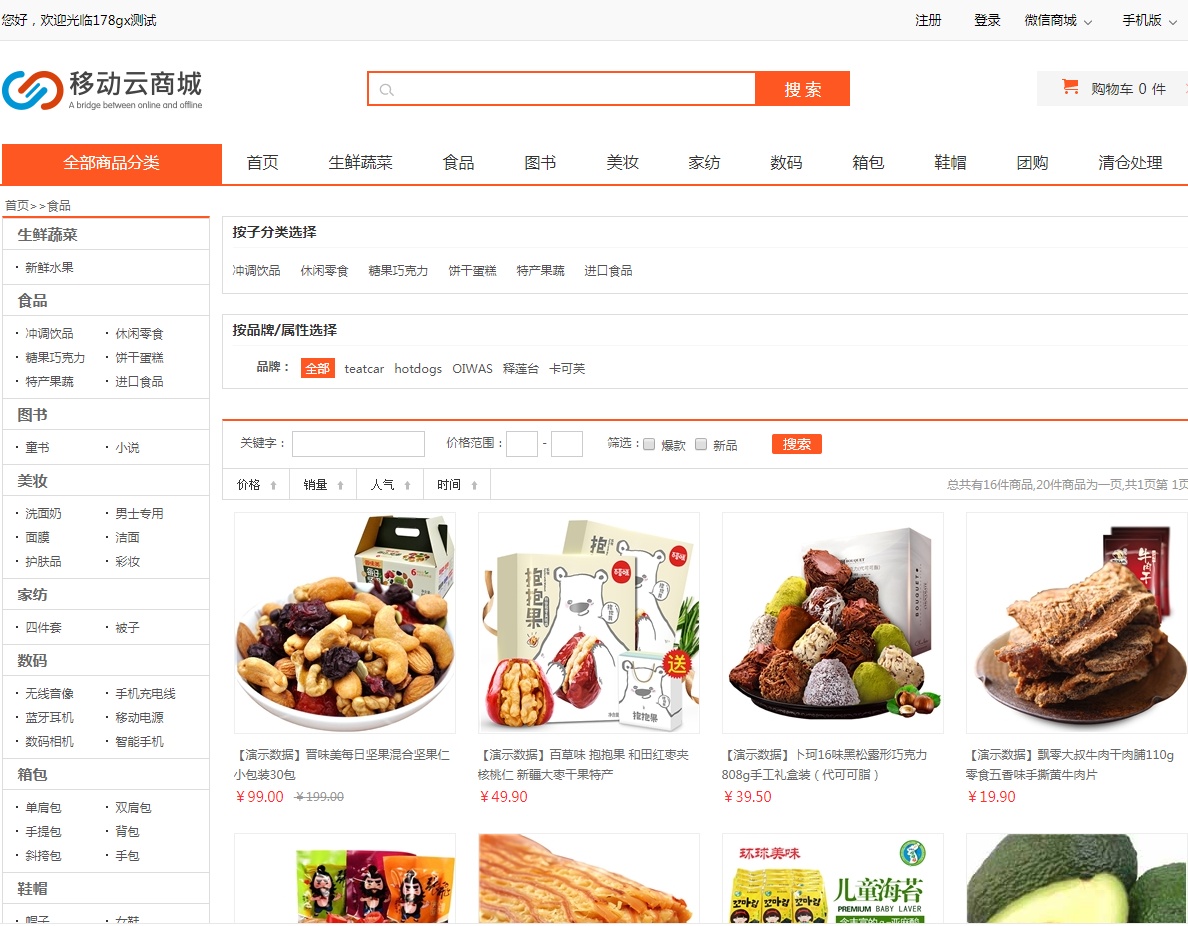Go to 首页 nav tab
This screenshot has height=926, width=1188.
tap(262, 163)
